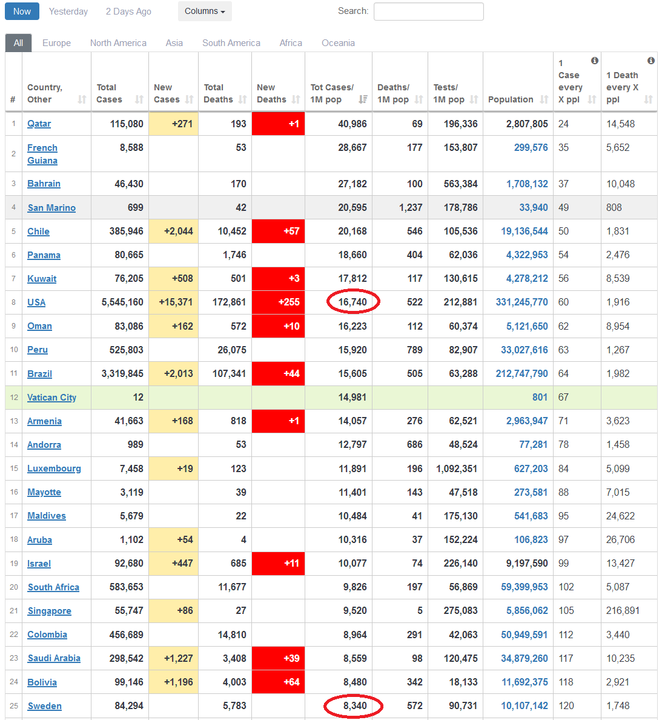Screen dimensions: 662x720
Task: Sort by Country, Other column arrows
Action: pyautogui.click(x=82, y=99)
